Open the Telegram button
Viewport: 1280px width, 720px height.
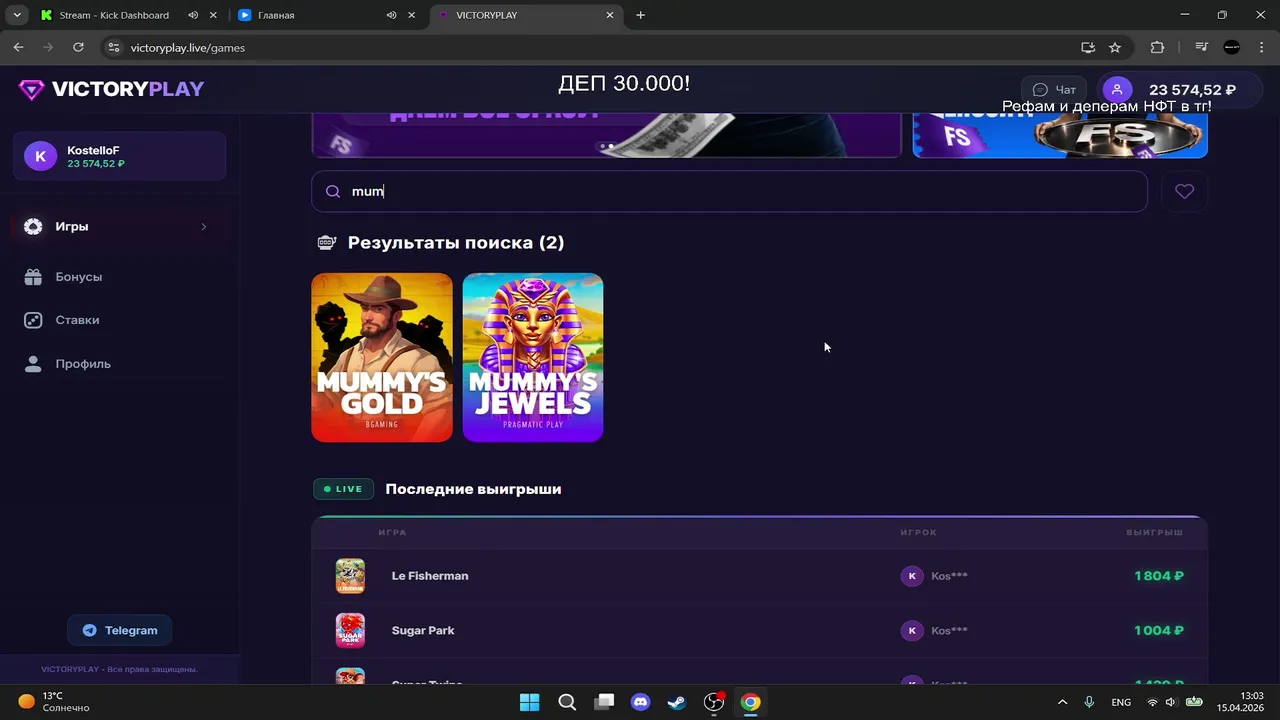(x=120, y=630)
